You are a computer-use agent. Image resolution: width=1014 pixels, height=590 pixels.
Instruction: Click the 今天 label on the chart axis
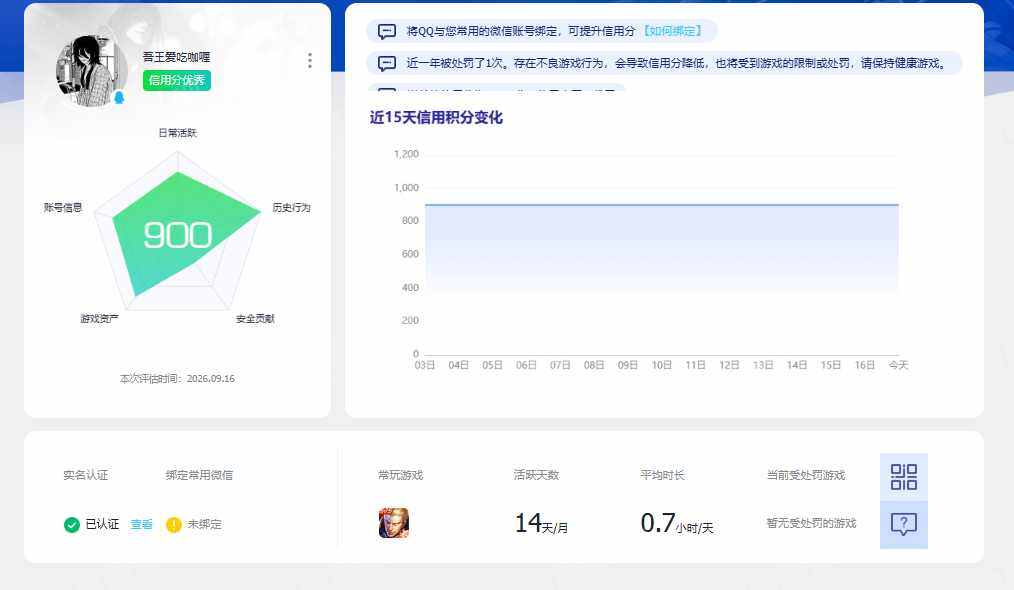tap(898, 365)
